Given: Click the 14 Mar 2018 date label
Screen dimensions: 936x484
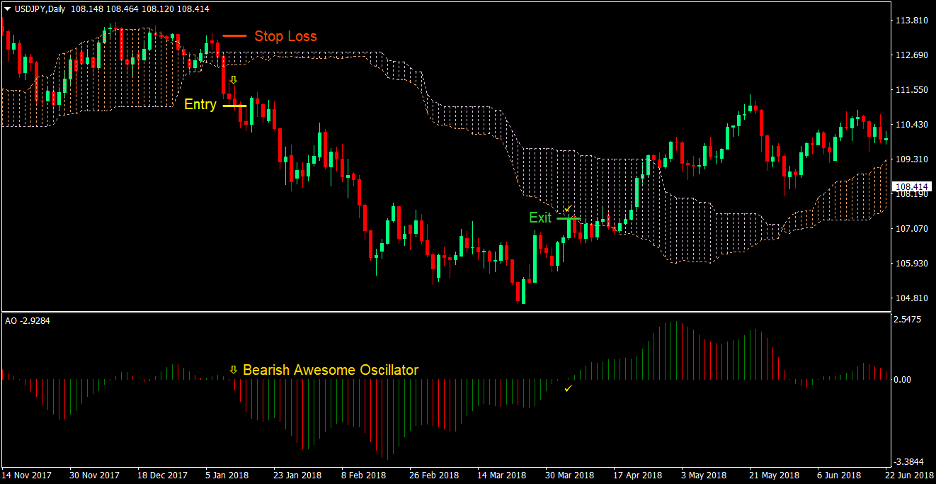Looking at the screenshot, I should point(502,475).
